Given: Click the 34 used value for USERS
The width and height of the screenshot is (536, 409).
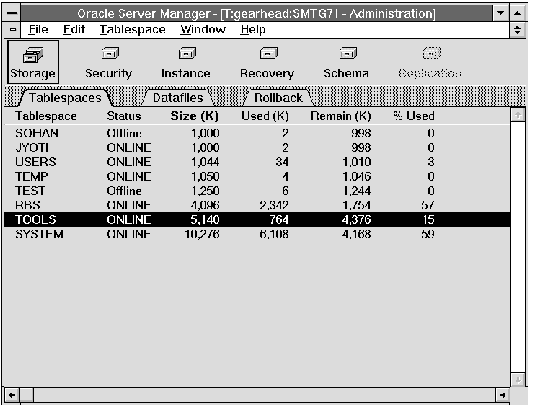Looking at the screenshot, I should (x=282, y=162).
